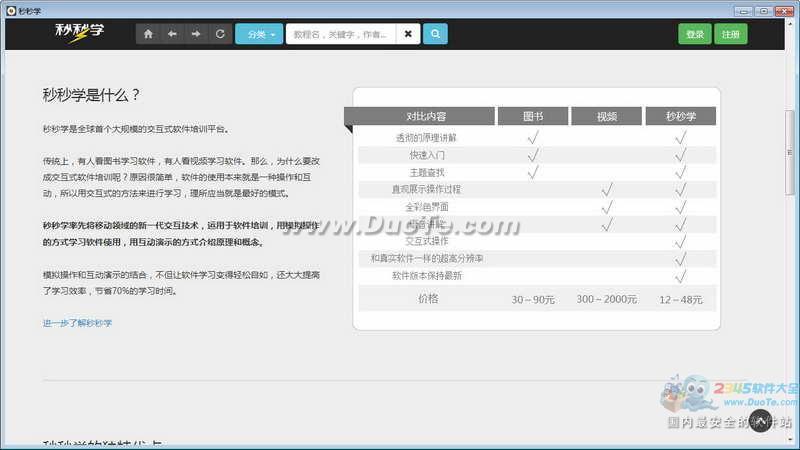The width and height of the screenshot is (800, 450).
Task: Select the 图书 column header
Action: (533, 116)
